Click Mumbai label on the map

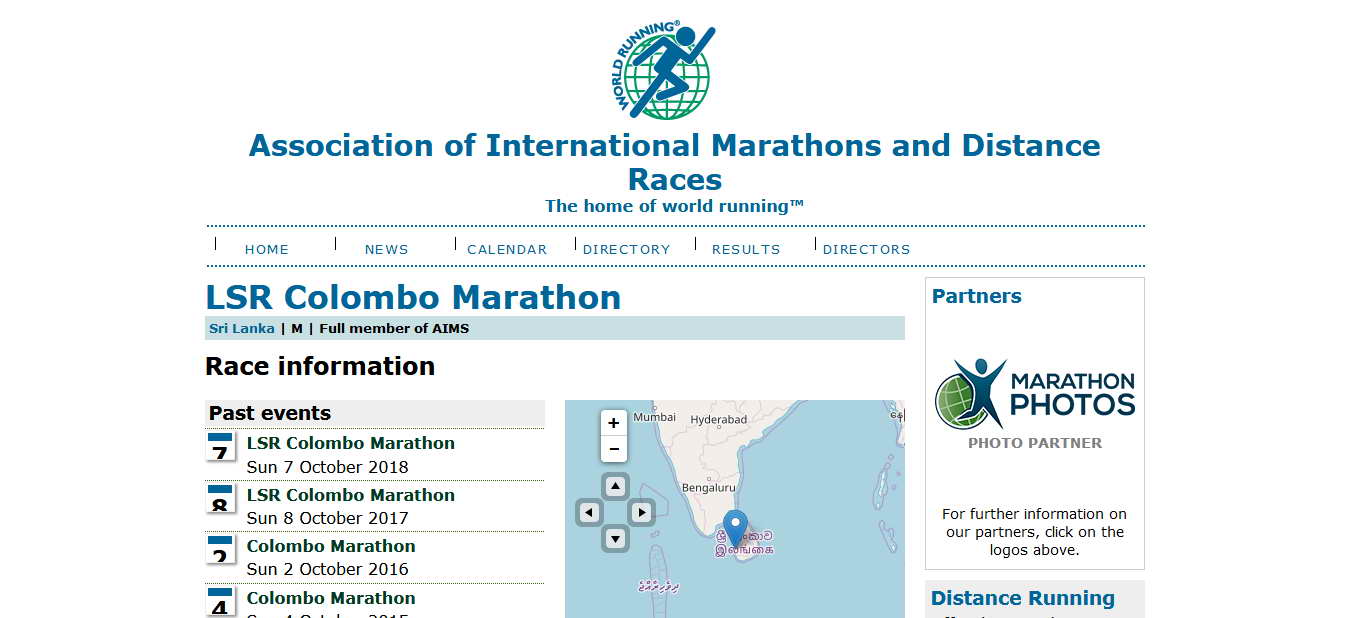coord(655,416)
